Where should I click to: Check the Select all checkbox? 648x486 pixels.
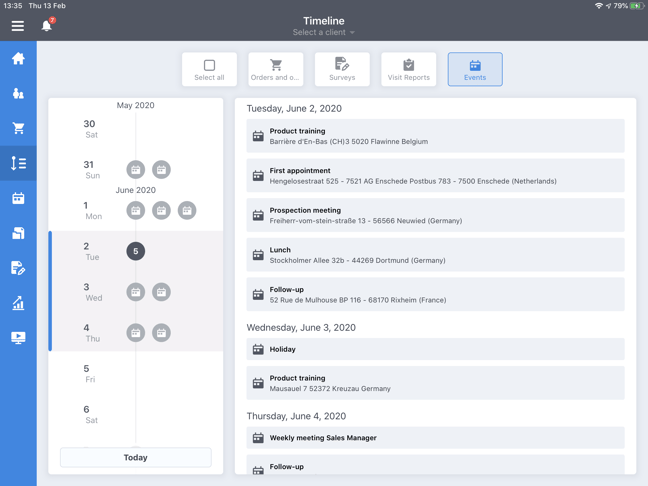209,69
